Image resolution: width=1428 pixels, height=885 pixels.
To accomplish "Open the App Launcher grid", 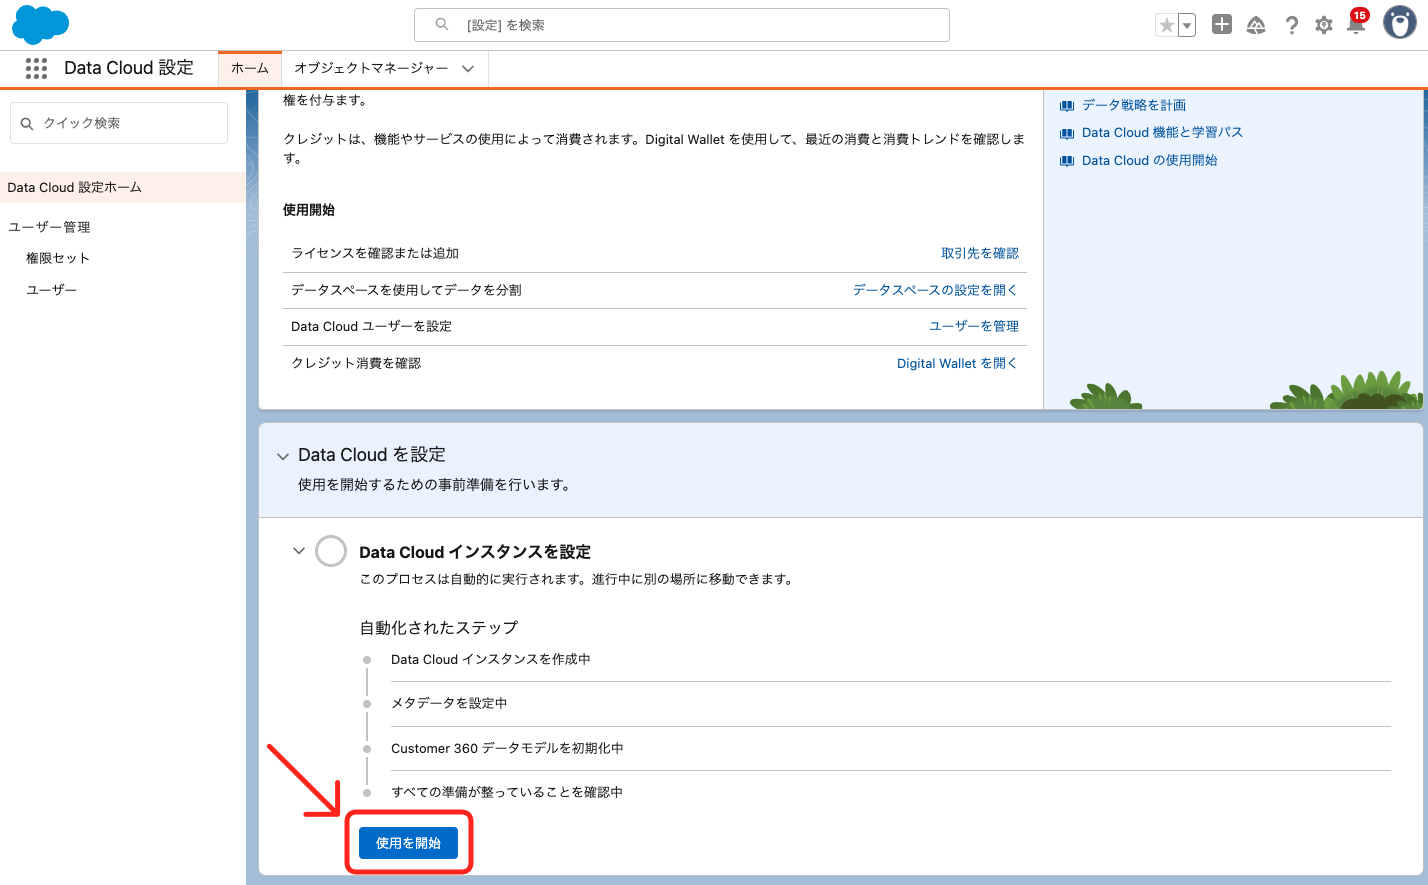I will coord(36,68).
